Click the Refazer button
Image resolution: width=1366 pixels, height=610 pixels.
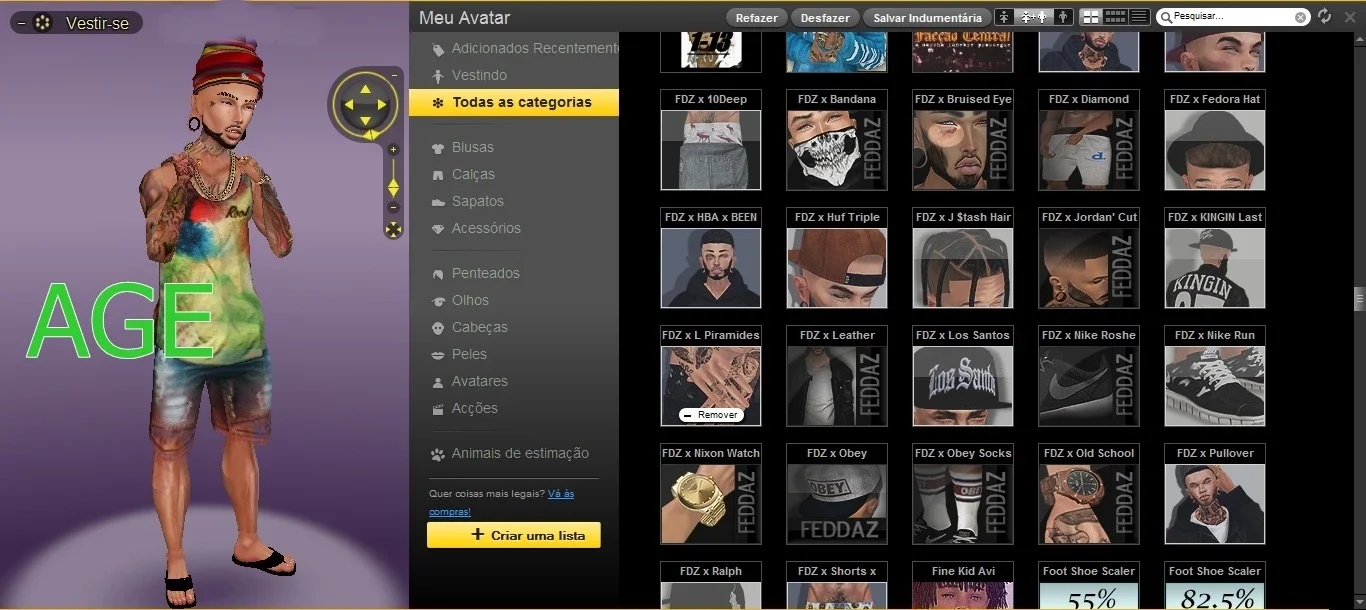pos(757,17)
